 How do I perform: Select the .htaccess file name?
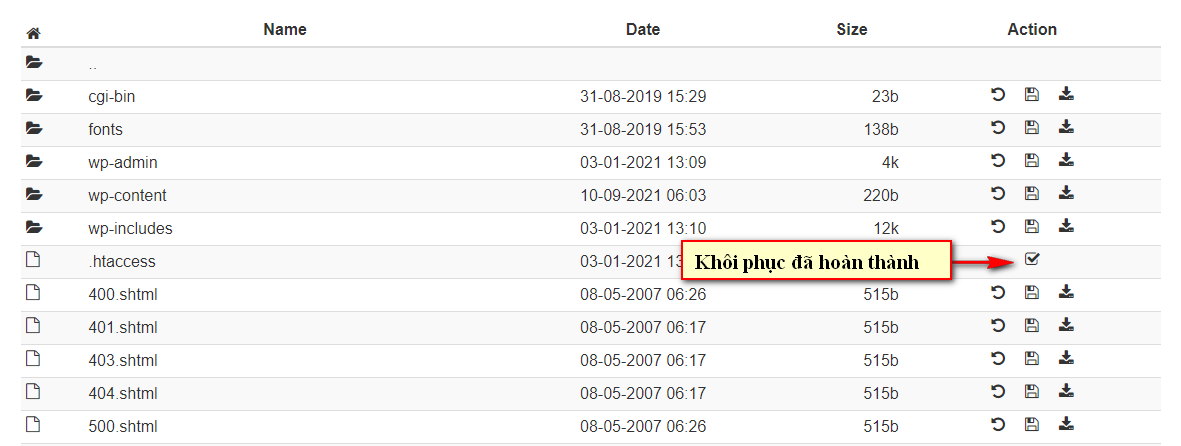click(122, 261)
